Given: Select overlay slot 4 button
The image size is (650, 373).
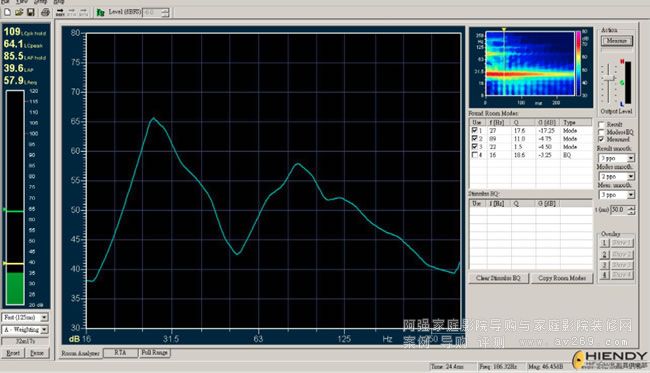Looking at the screenshot, I should click(604, 275).
